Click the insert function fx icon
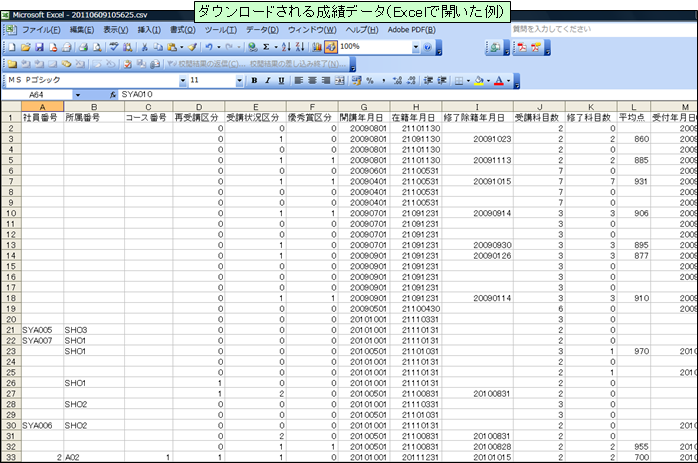Image resolution: width=698 pixels, height=463 pixels. (x=113, y=95)
